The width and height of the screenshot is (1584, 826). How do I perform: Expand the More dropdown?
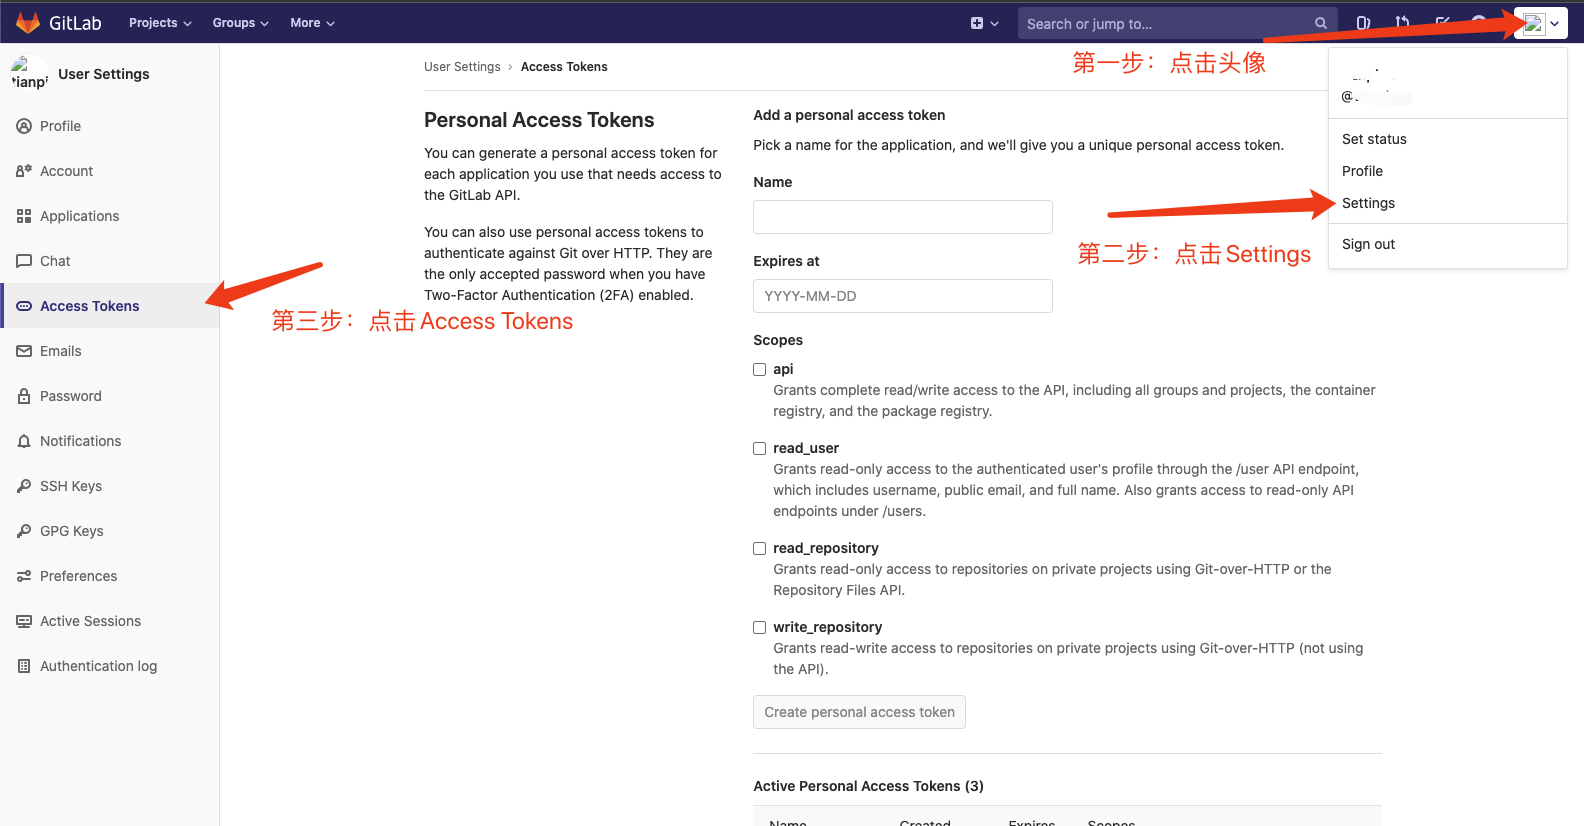tap(312, 23)
